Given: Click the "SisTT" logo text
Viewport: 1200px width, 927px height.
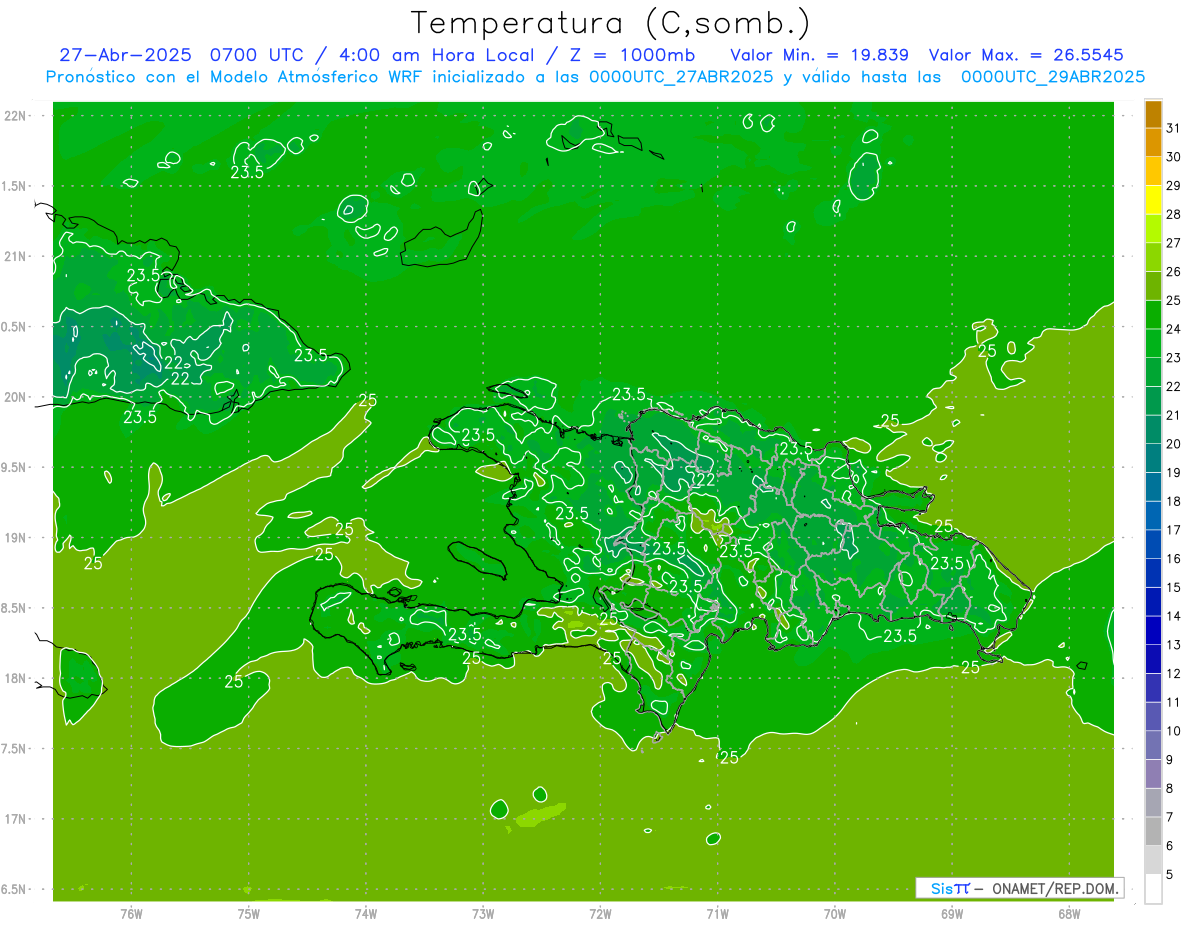Looking at the screenshot, I should click(x=950, y=888).
